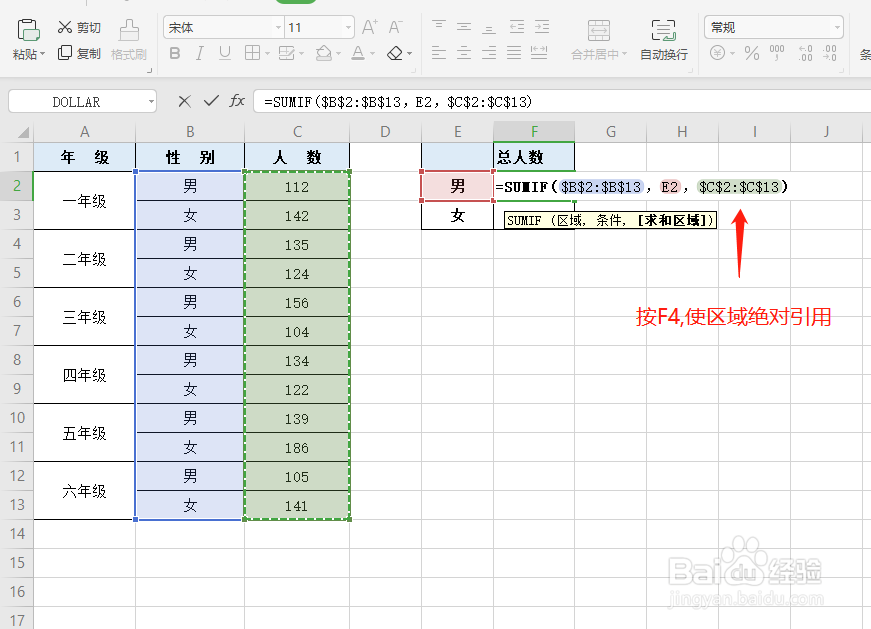
Task: Increase font size with the A+ icon
Action: (x=369, y=27)
